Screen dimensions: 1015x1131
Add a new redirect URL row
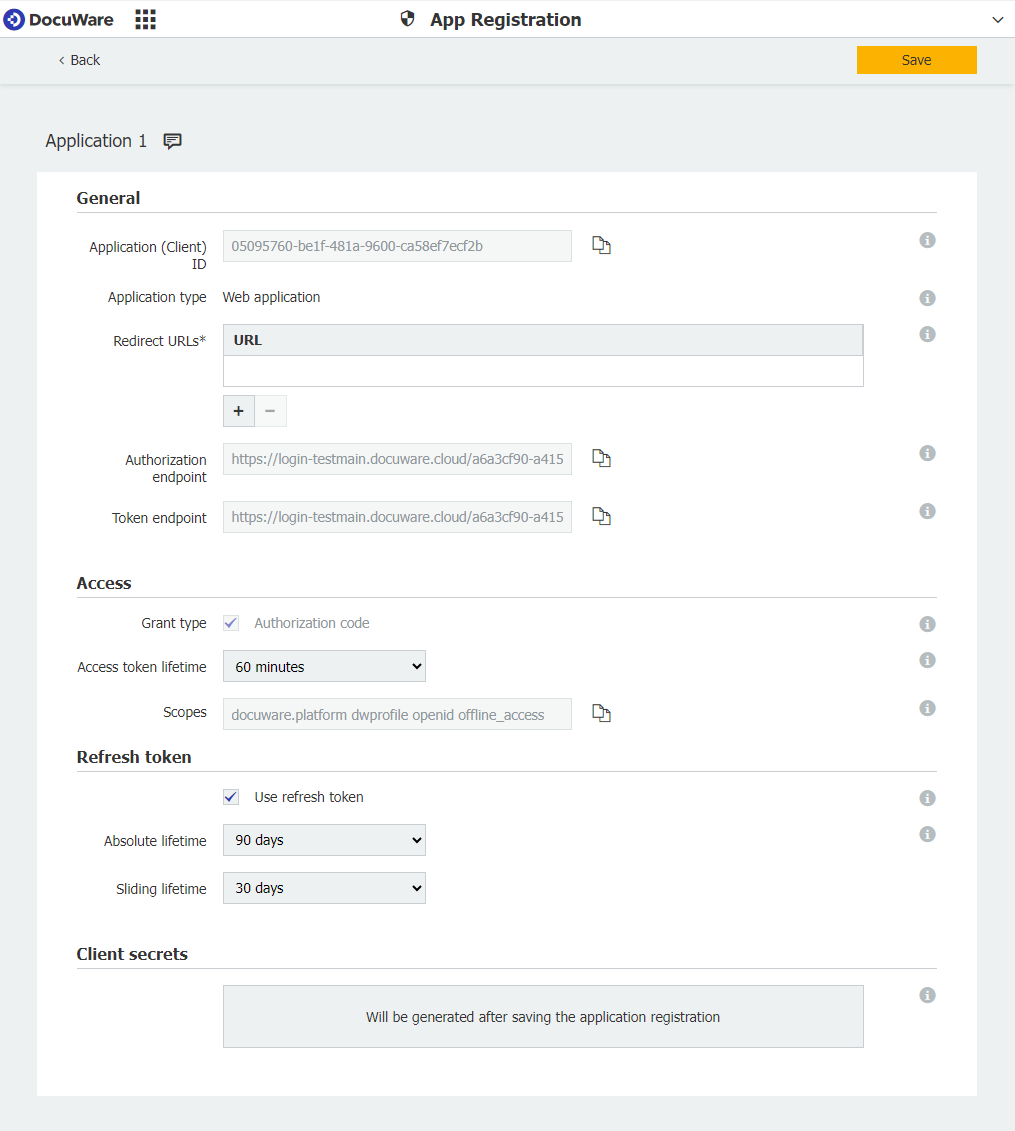tap(238, 410)
